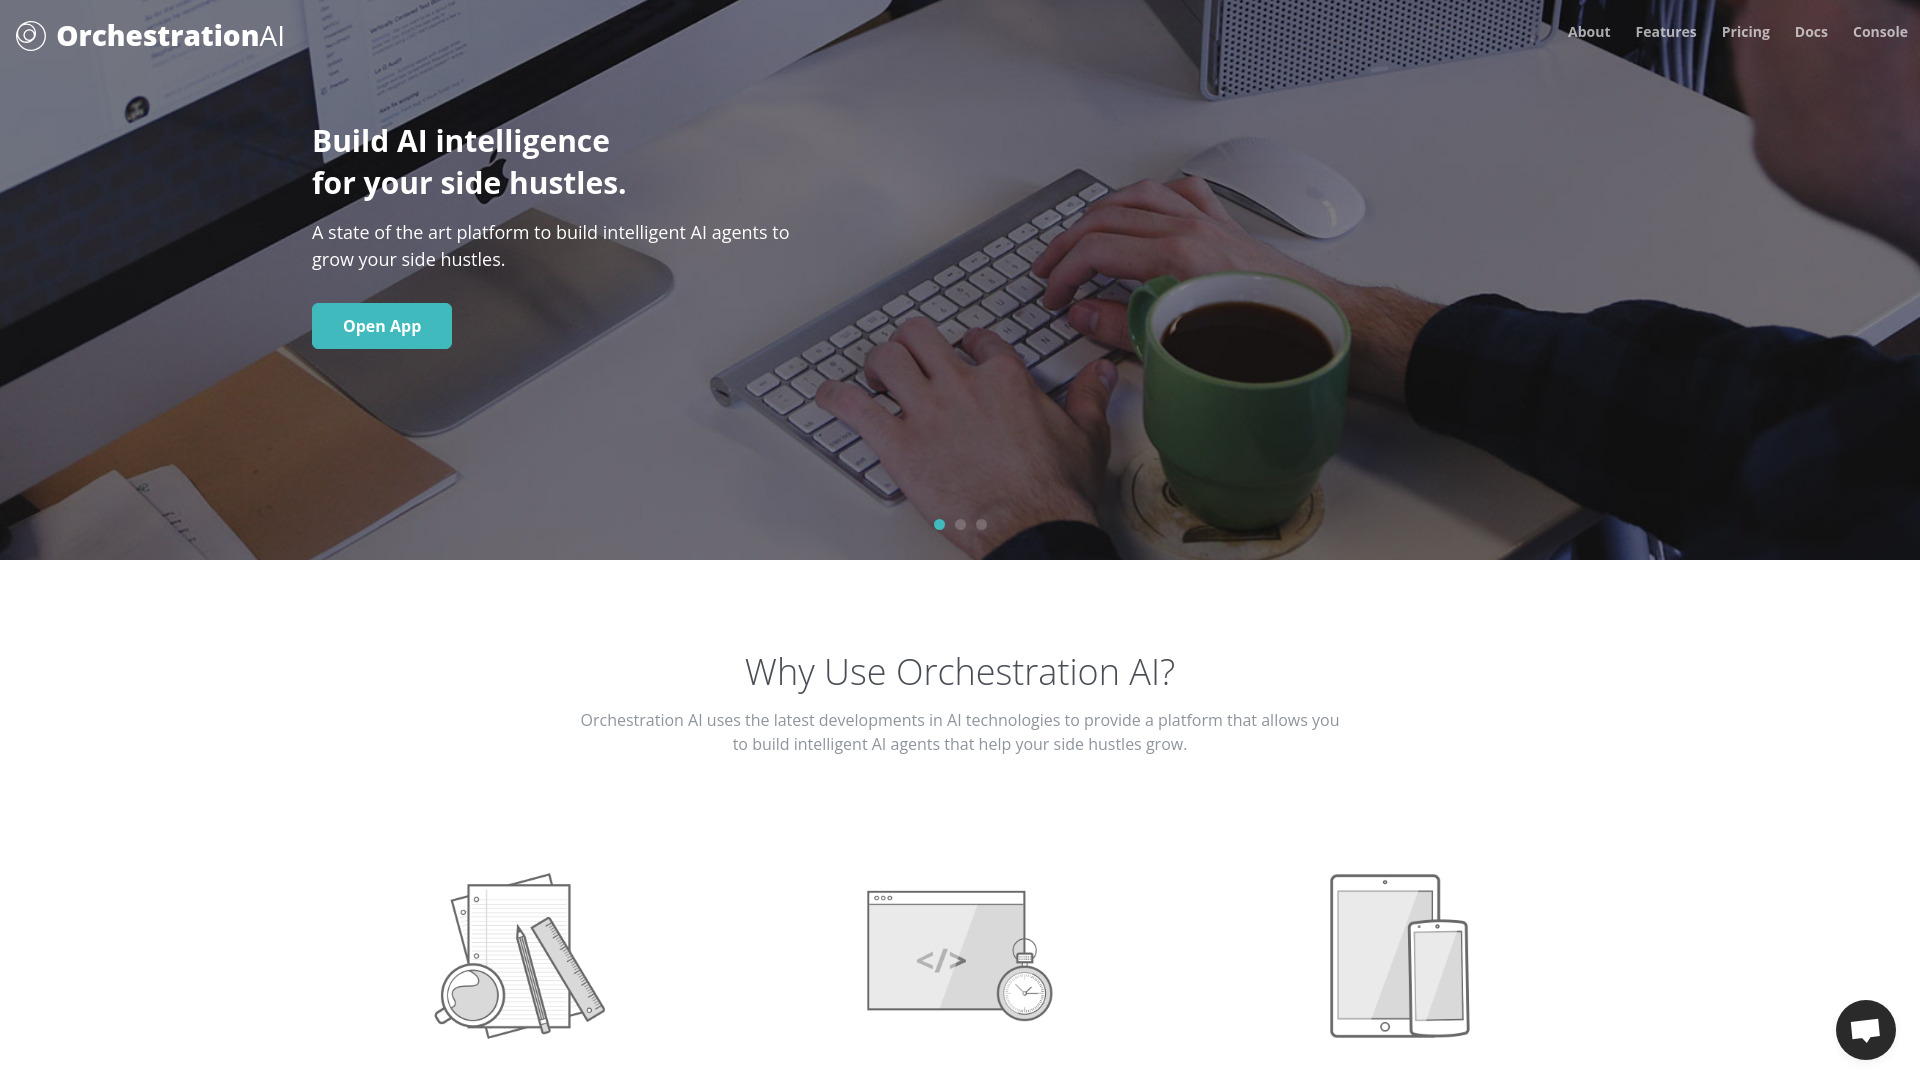Expand the Docs navigation dropdown

coord(1811,32)
